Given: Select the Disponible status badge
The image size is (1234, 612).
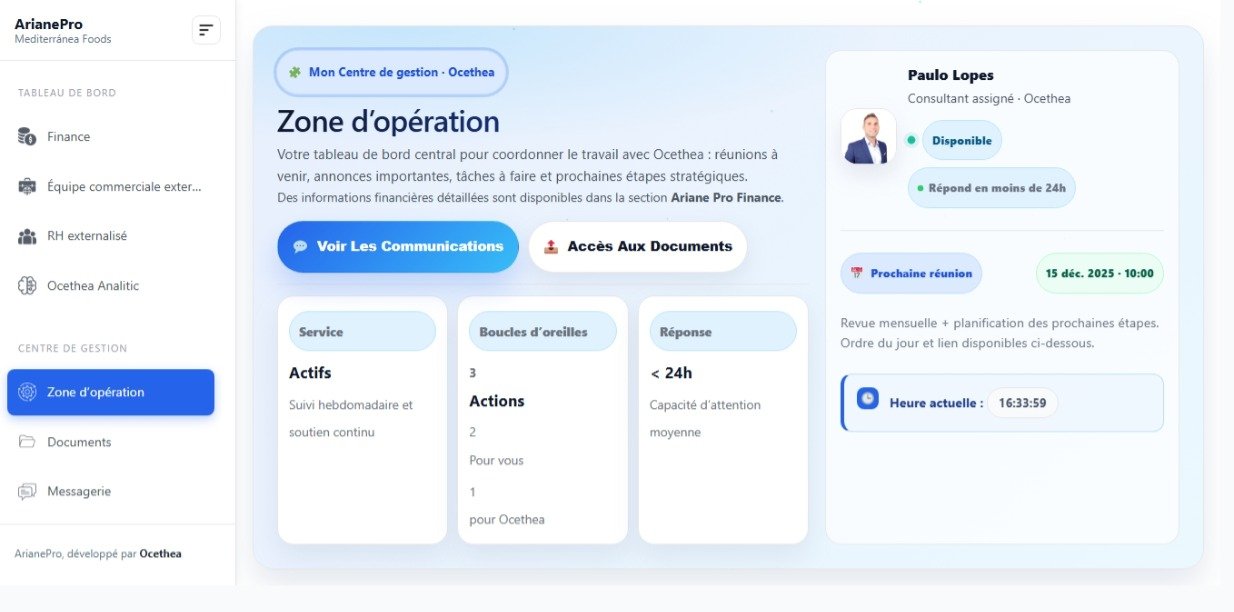Looking at the screenshot, I should pyautogui.click(x=961, y=141).
